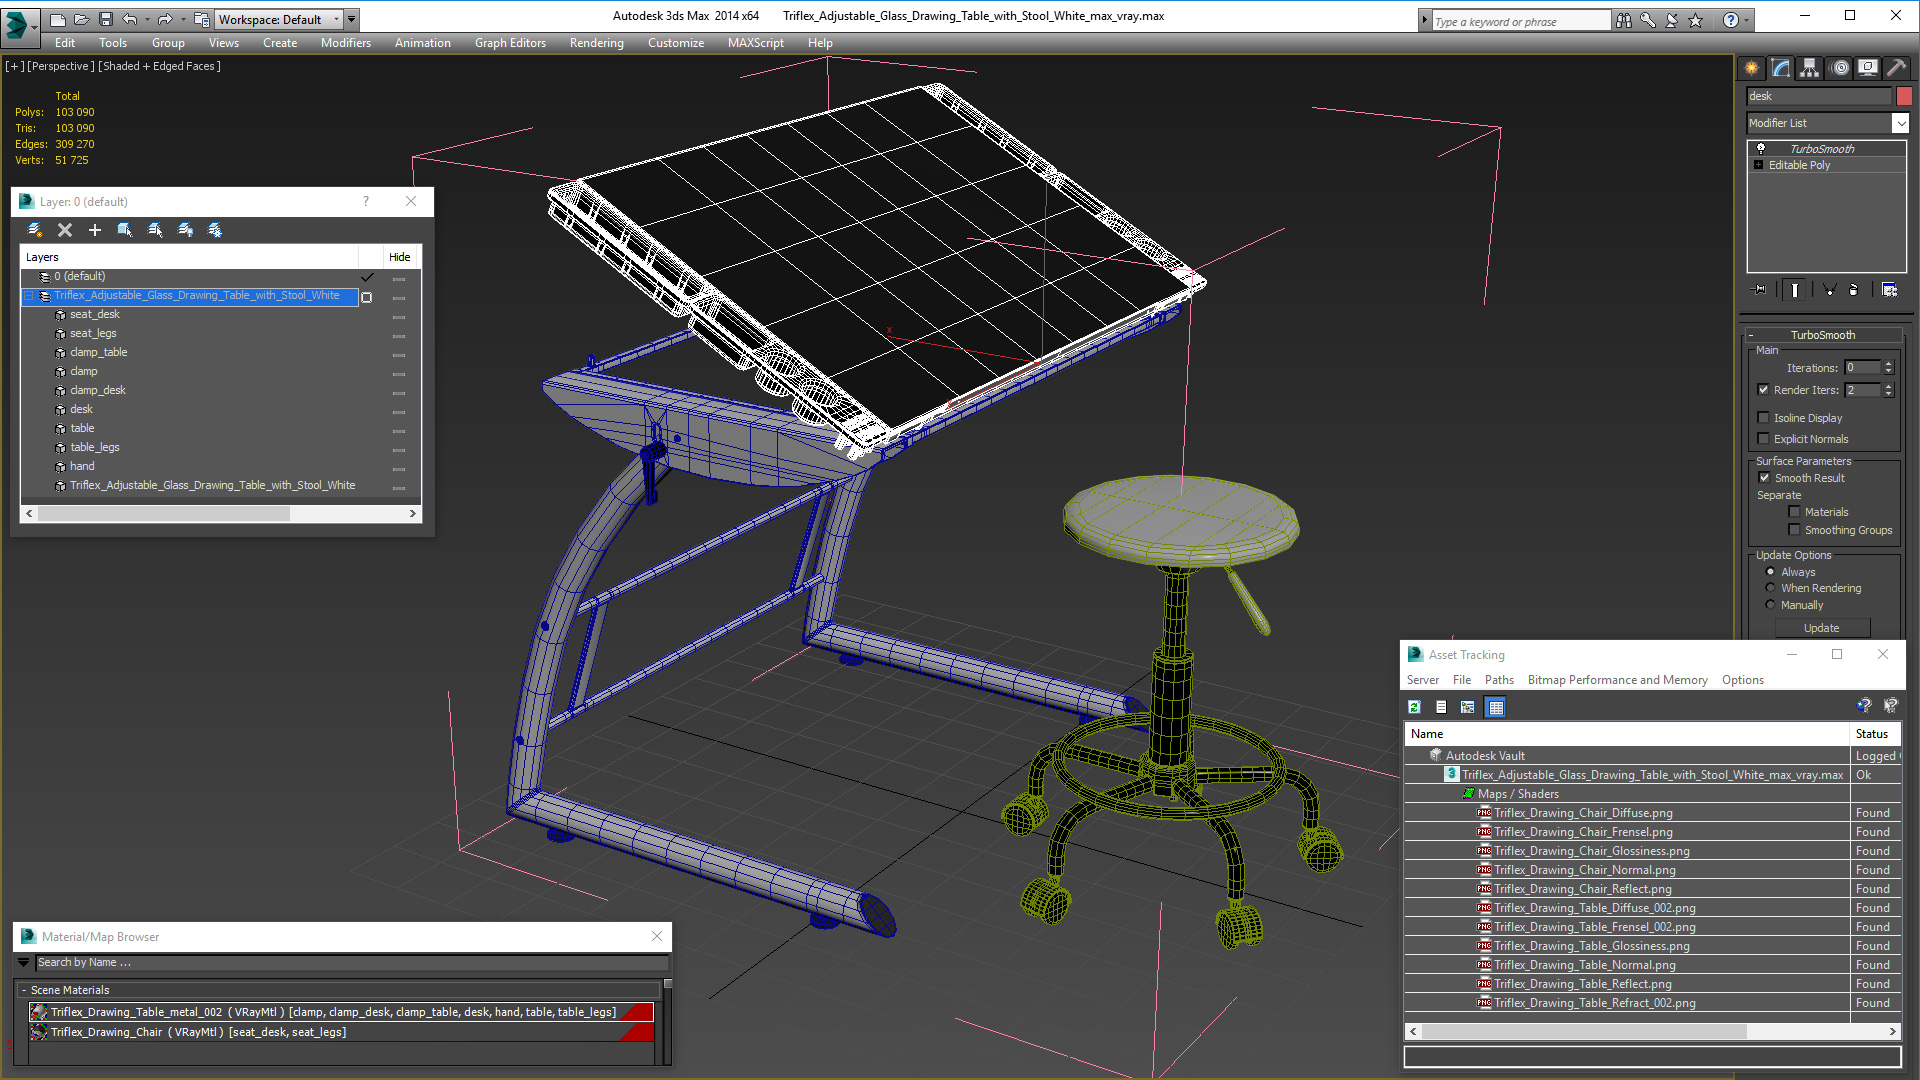Click the Update button in TurboSmooth
1920x1080 pixels.
pyautogui.click(x=1821, y=628)
